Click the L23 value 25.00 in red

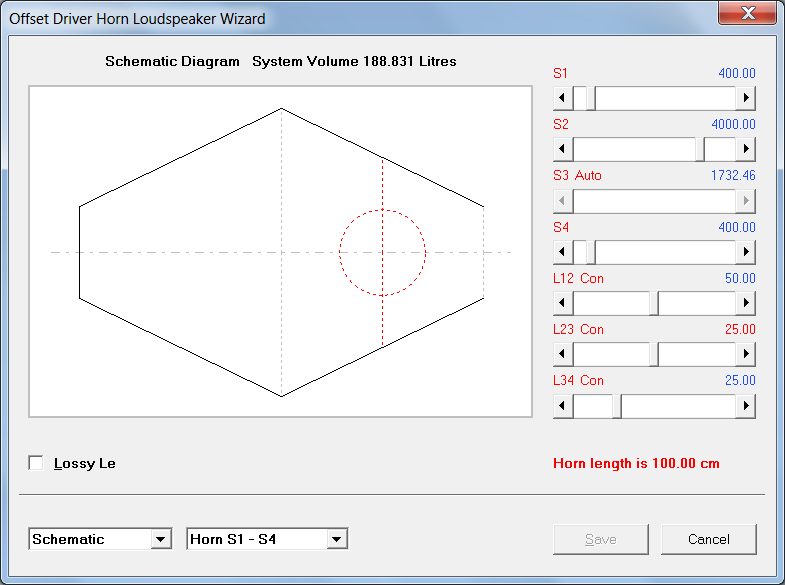click(x=740, y=330)
